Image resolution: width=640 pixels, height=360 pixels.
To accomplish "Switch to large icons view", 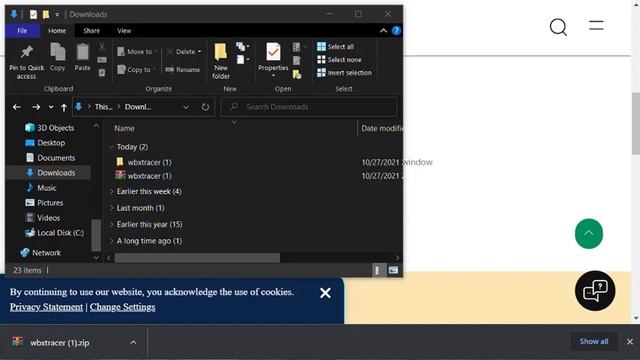I will click(x=393, y=270).
